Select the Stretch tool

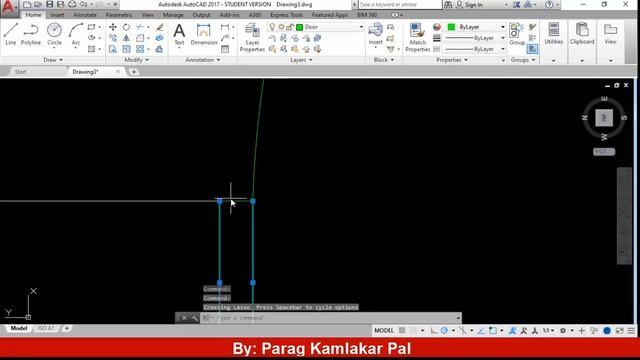(113, 49)
